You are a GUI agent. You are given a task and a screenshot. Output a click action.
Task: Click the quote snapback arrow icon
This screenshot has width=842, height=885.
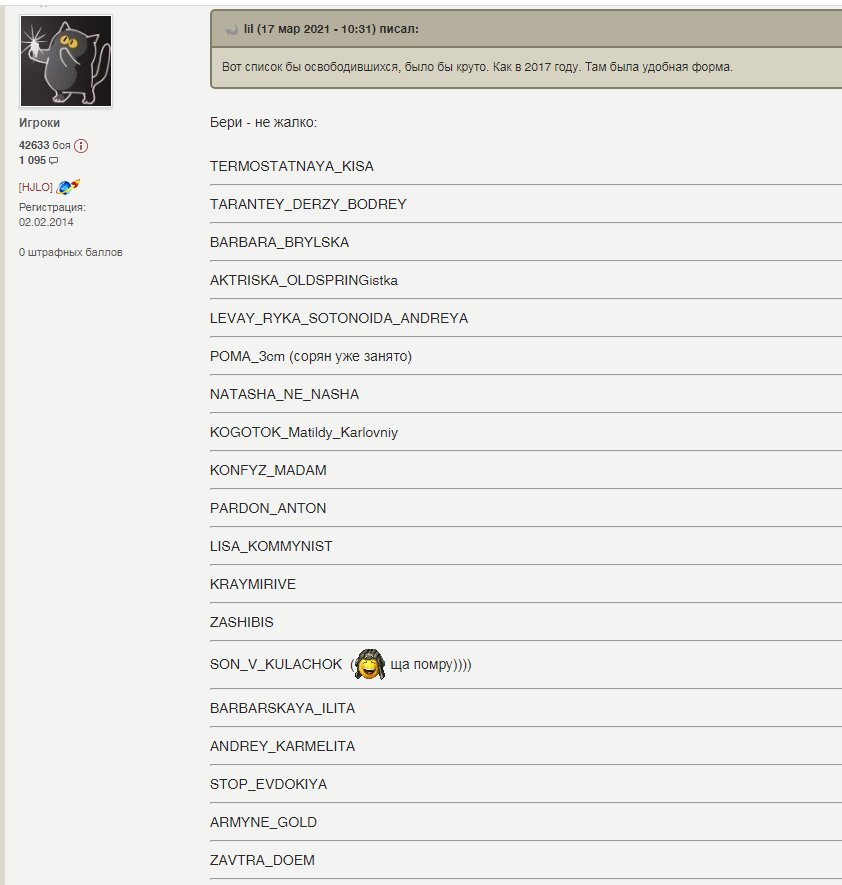[231, 29]
